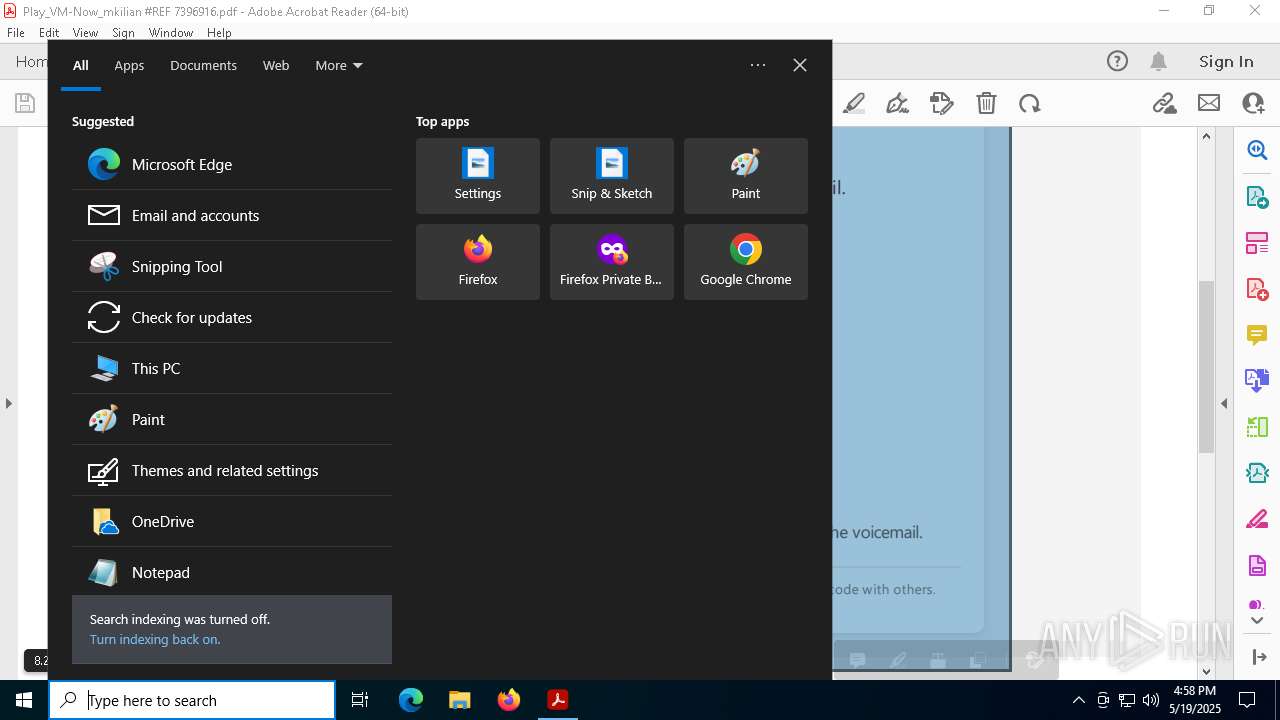Open the volume control in system tray

(1151, 700)
